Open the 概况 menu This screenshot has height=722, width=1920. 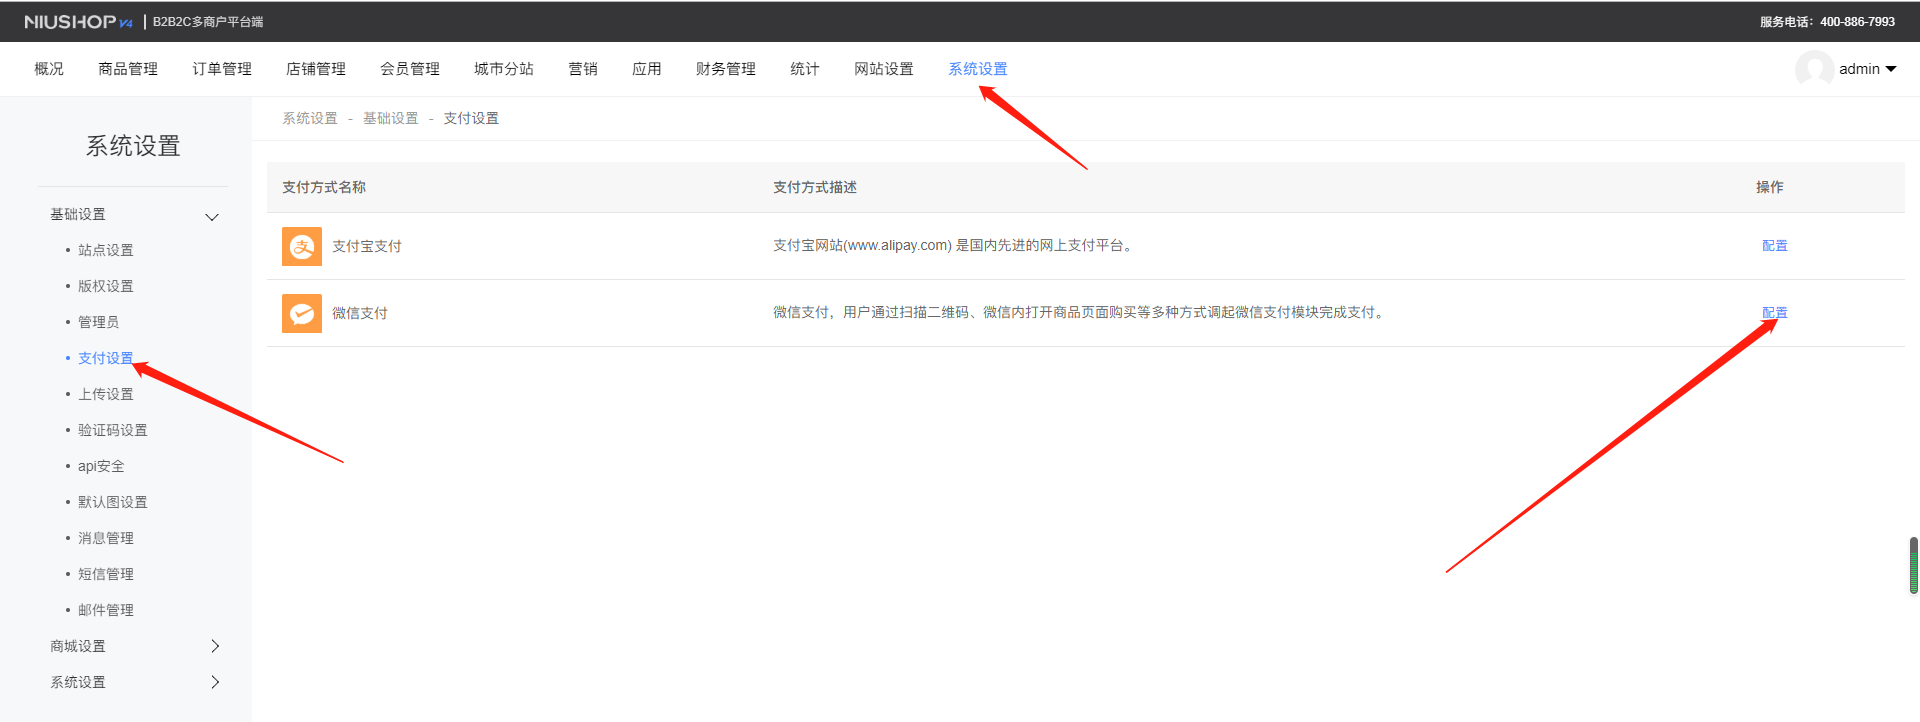49,69
